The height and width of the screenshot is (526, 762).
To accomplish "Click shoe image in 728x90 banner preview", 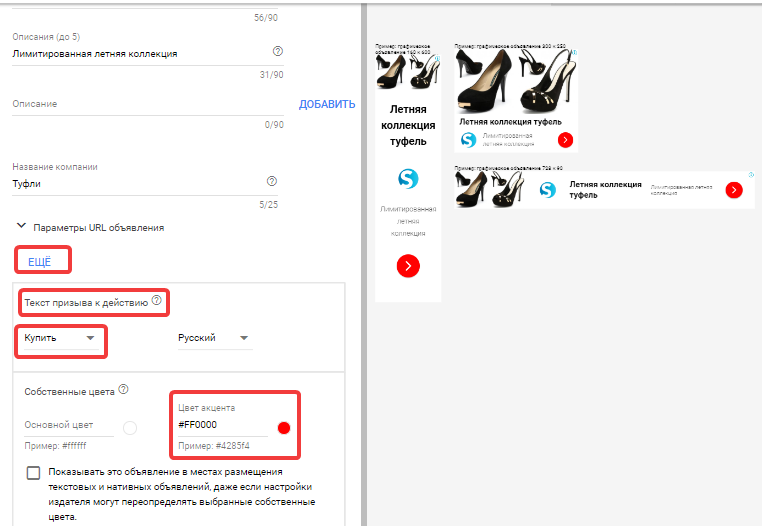I will click(489, 189).
